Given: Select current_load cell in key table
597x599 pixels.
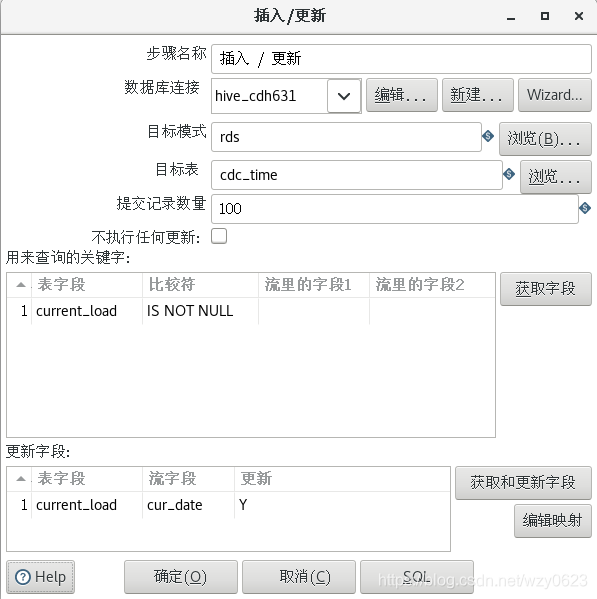Looking at the screenshot, I should [87, 311].
